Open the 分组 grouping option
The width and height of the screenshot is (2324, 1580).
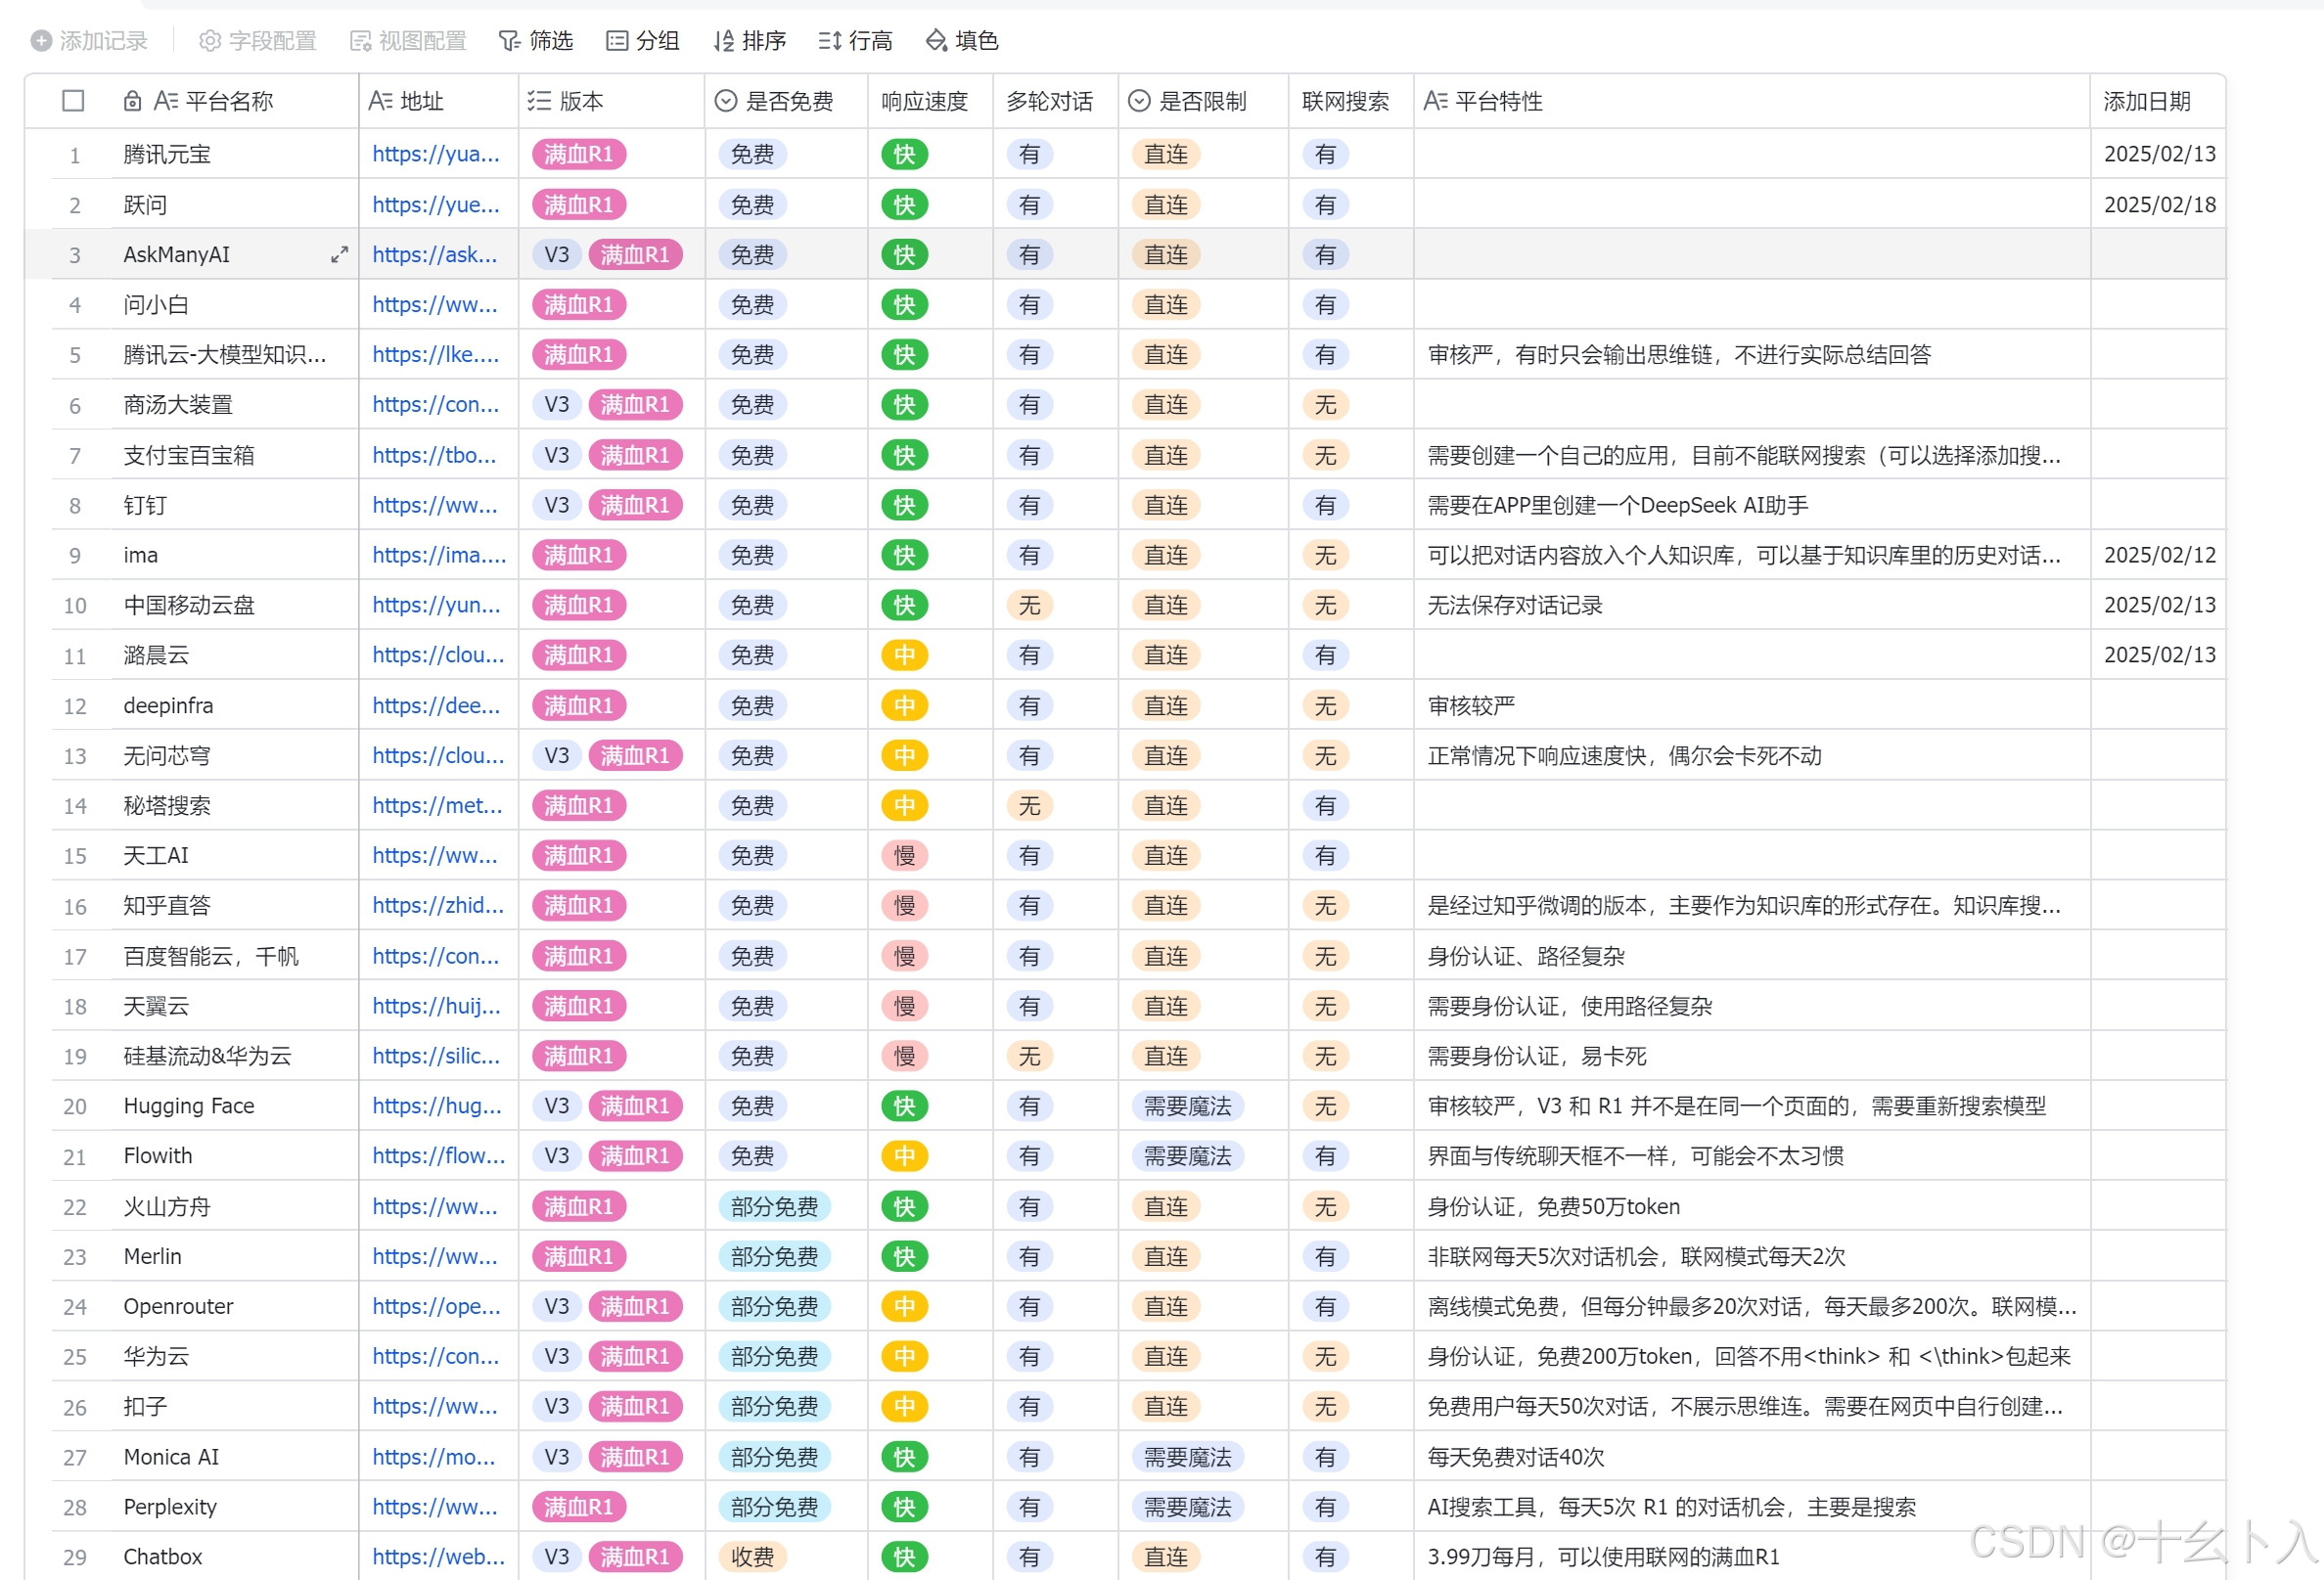click(x=643, y=41)
